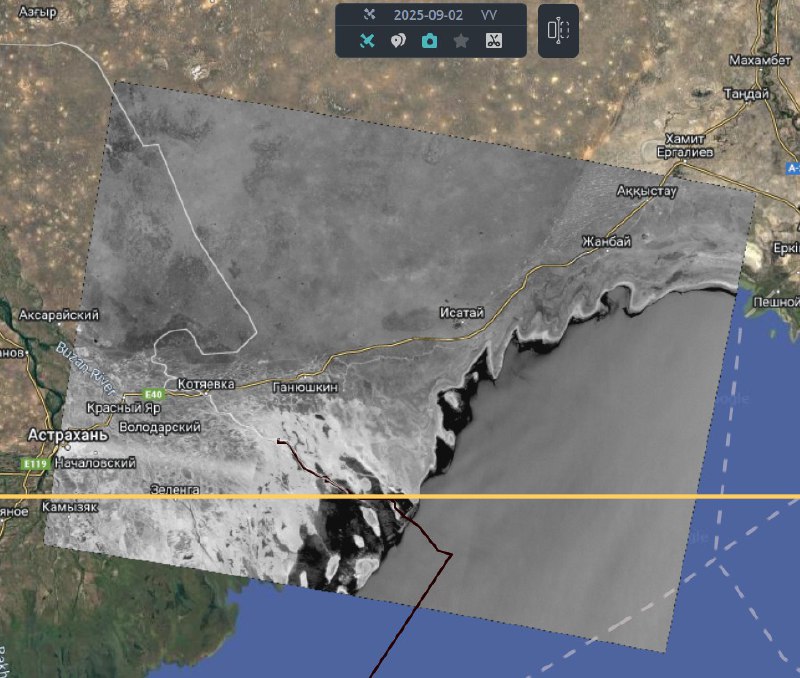Image resolution: width=800 pixels, height=678 pixels.
Task: Click the Красный Яр label
Action: pos(124,410)
